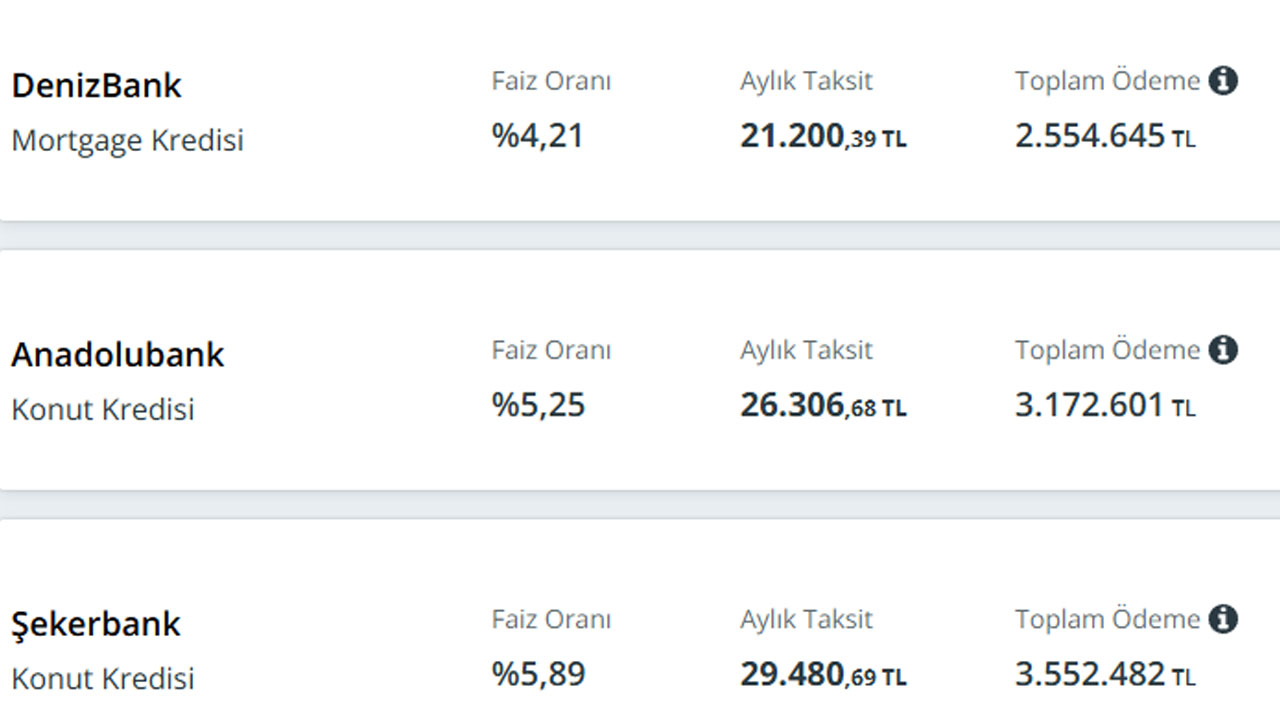
Task: Click the 3.552.482 TL total payment
Action: [1105, 674]
